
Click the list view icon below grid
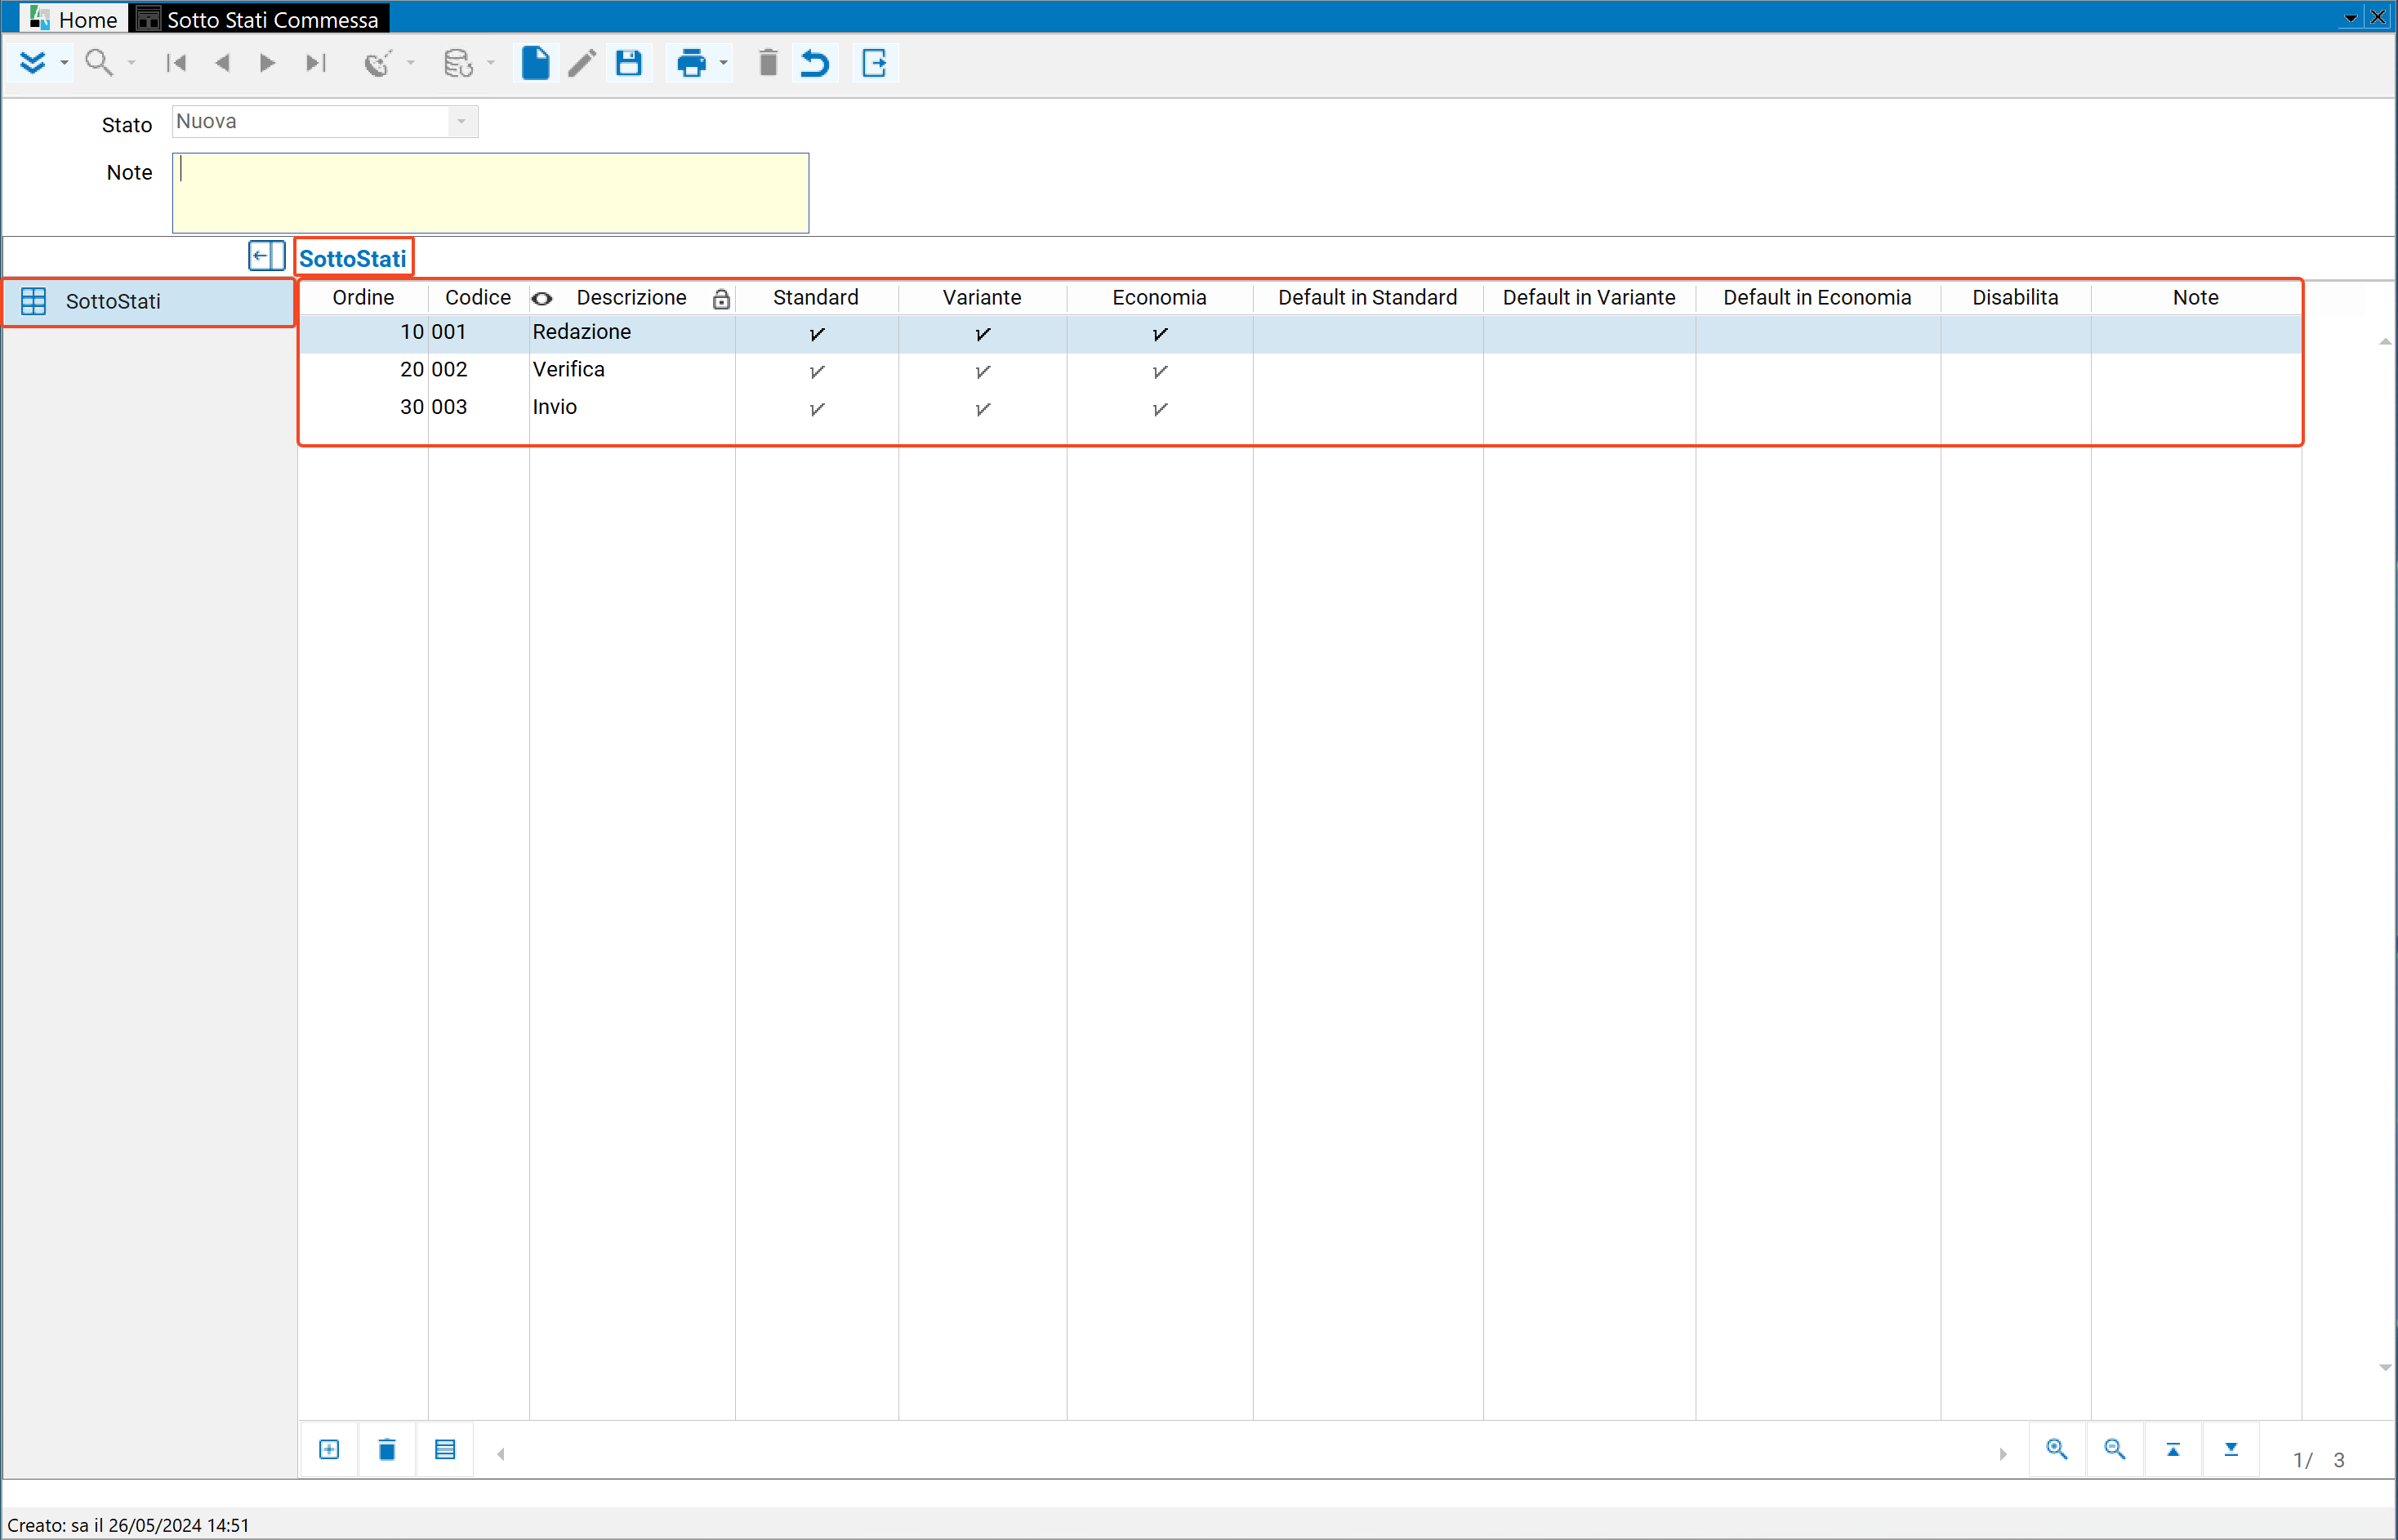click(x=445, y=1449)
